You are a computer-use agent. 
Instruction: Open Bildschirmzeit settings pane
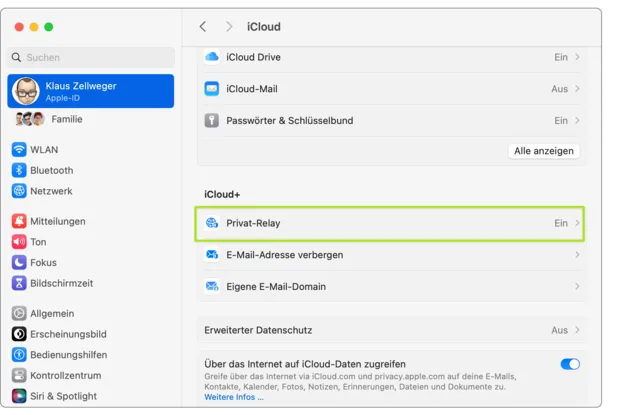coord(91,283)
